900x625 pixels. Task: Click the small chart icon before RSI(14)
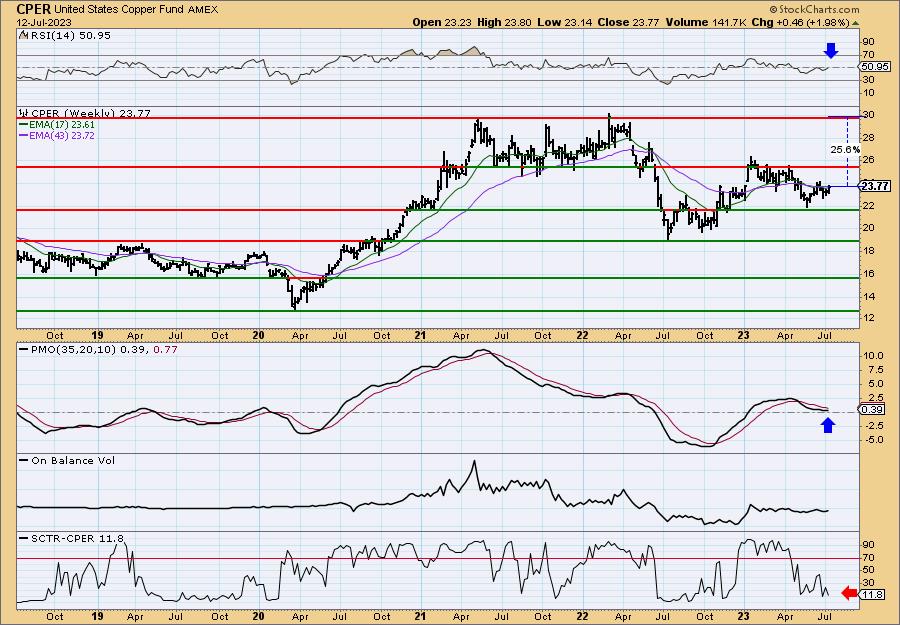tap(23, 35)
